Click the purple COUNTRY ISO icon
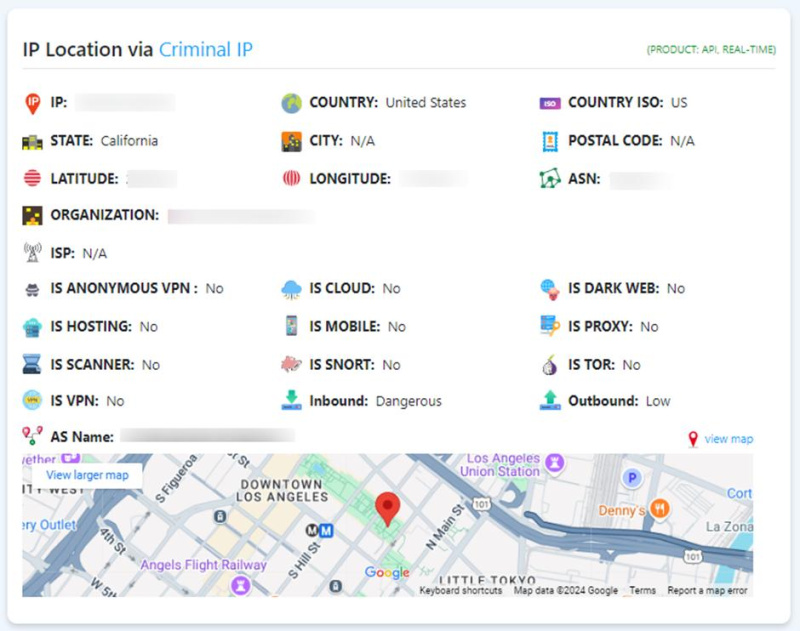Screen dimensions: 800x631 [x=550, y=103]
